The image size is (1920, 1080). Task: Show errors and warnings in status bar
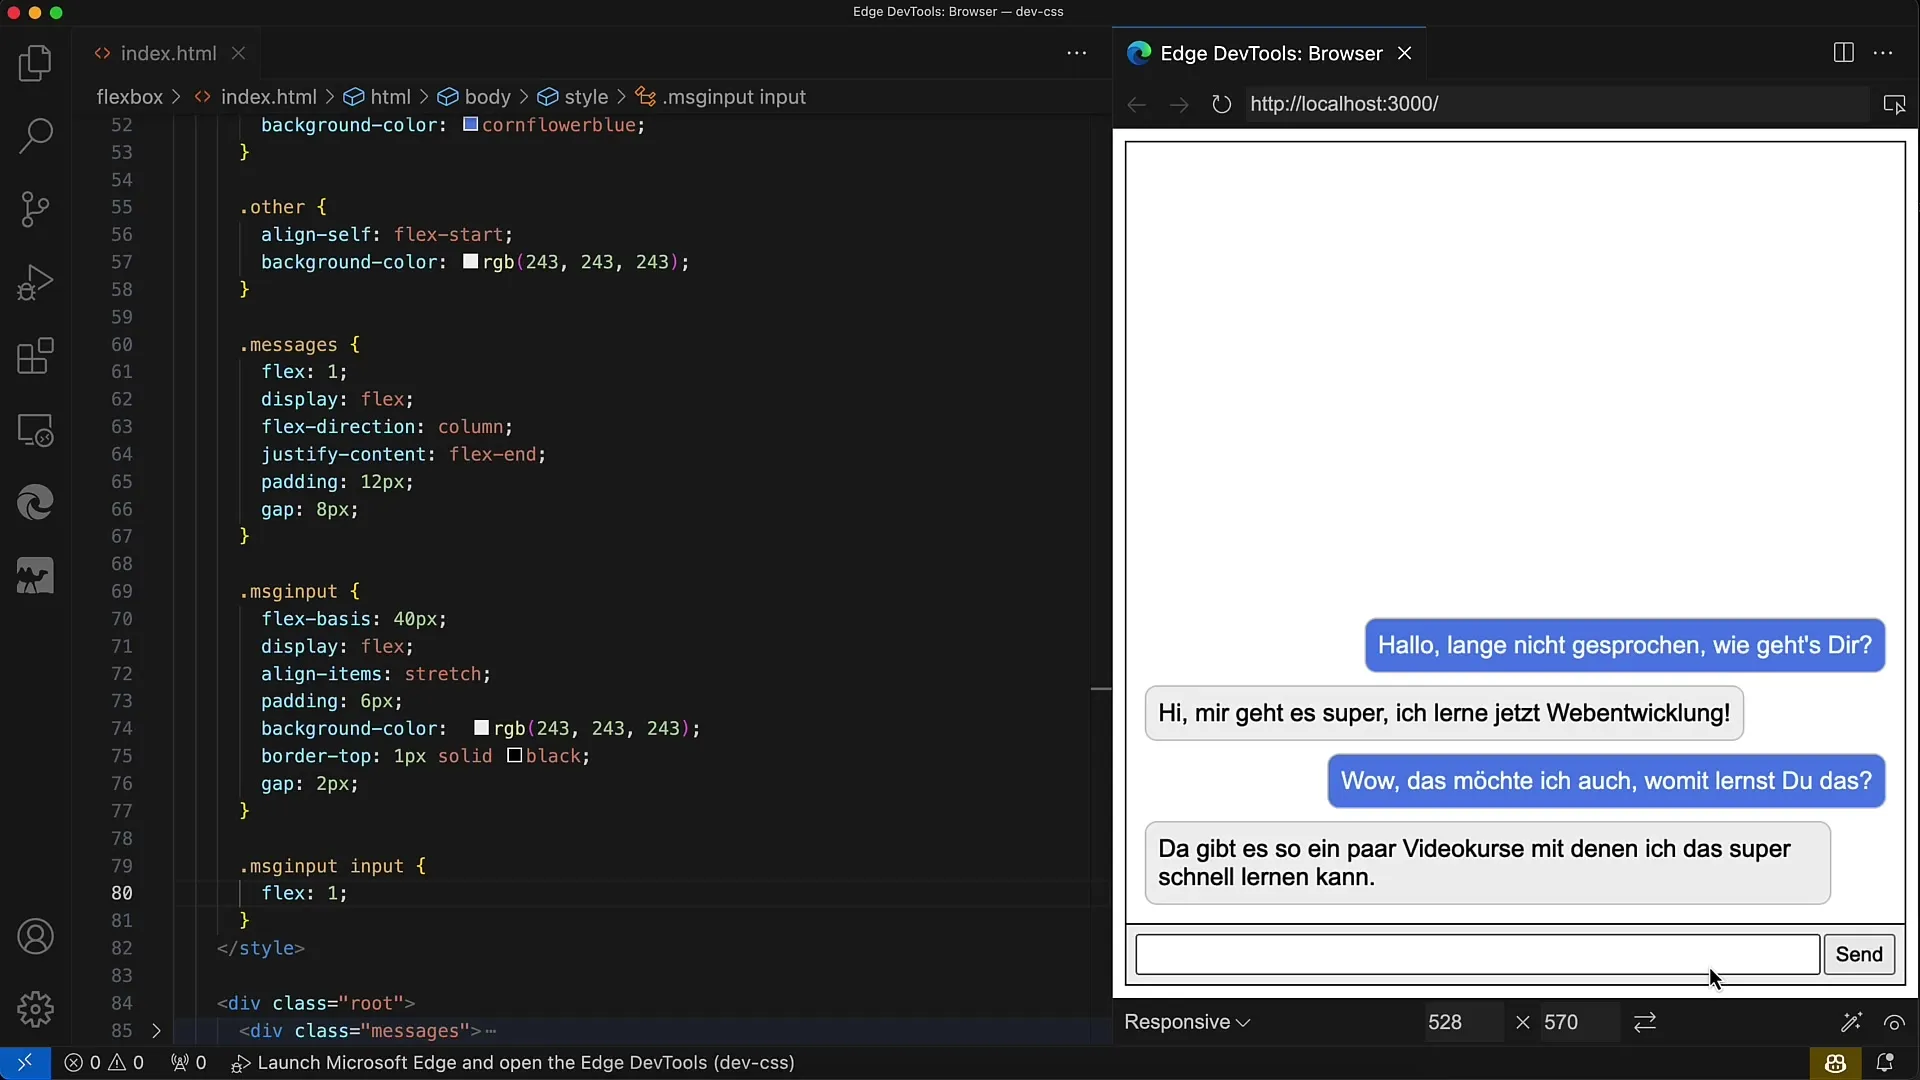pos(104,1063)
